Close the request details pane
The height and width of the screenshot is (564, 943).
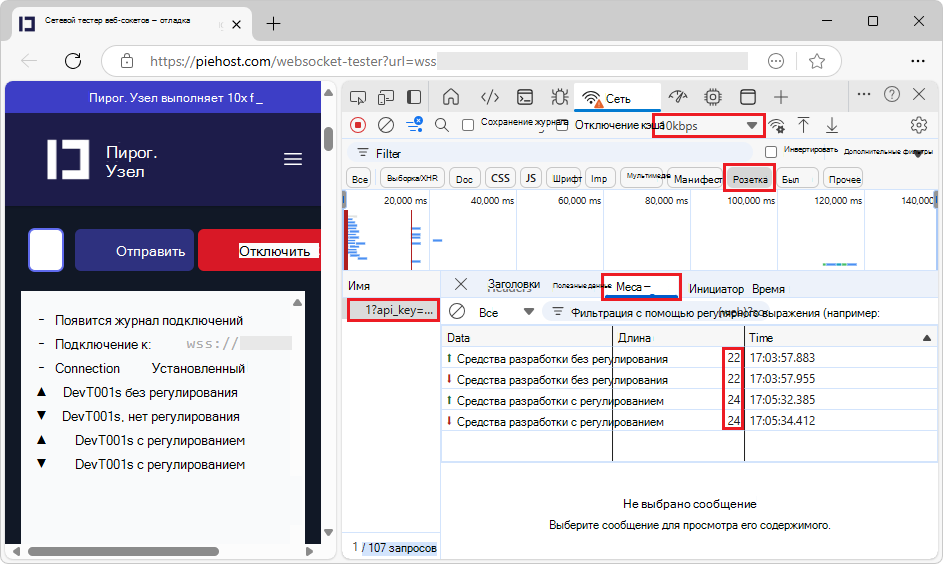tap(461, 284)
